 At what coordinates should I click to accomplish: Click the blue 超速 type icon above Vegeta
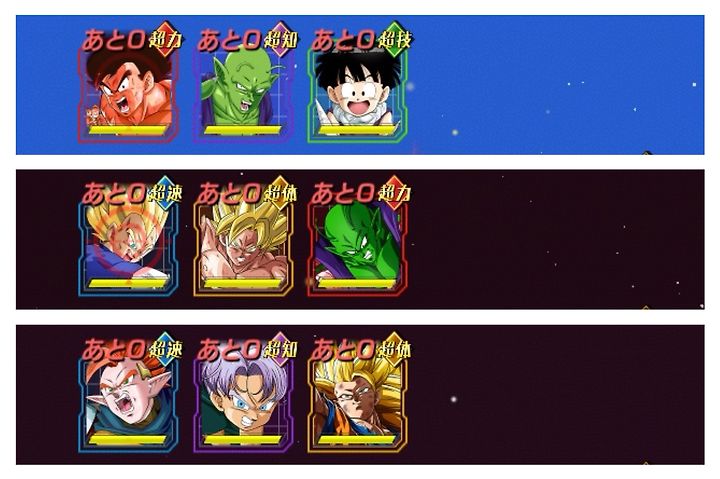165,193
